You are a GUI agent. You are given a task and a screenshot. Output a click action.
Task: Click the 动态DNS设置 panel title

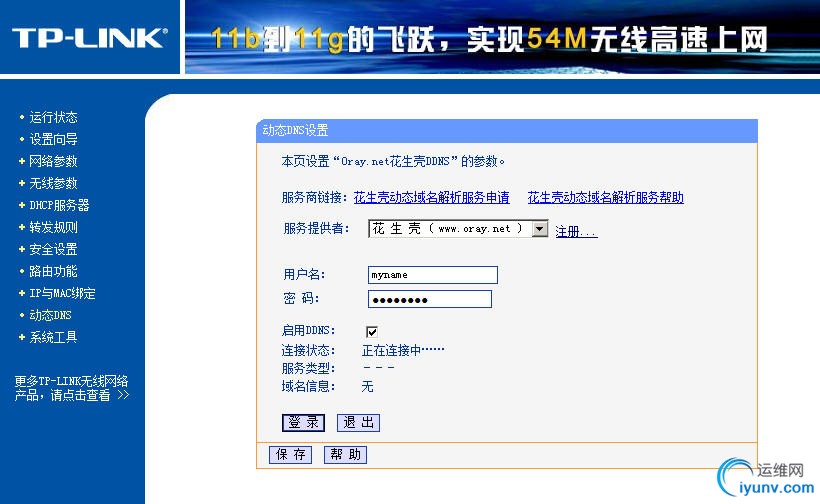[295, 130]
